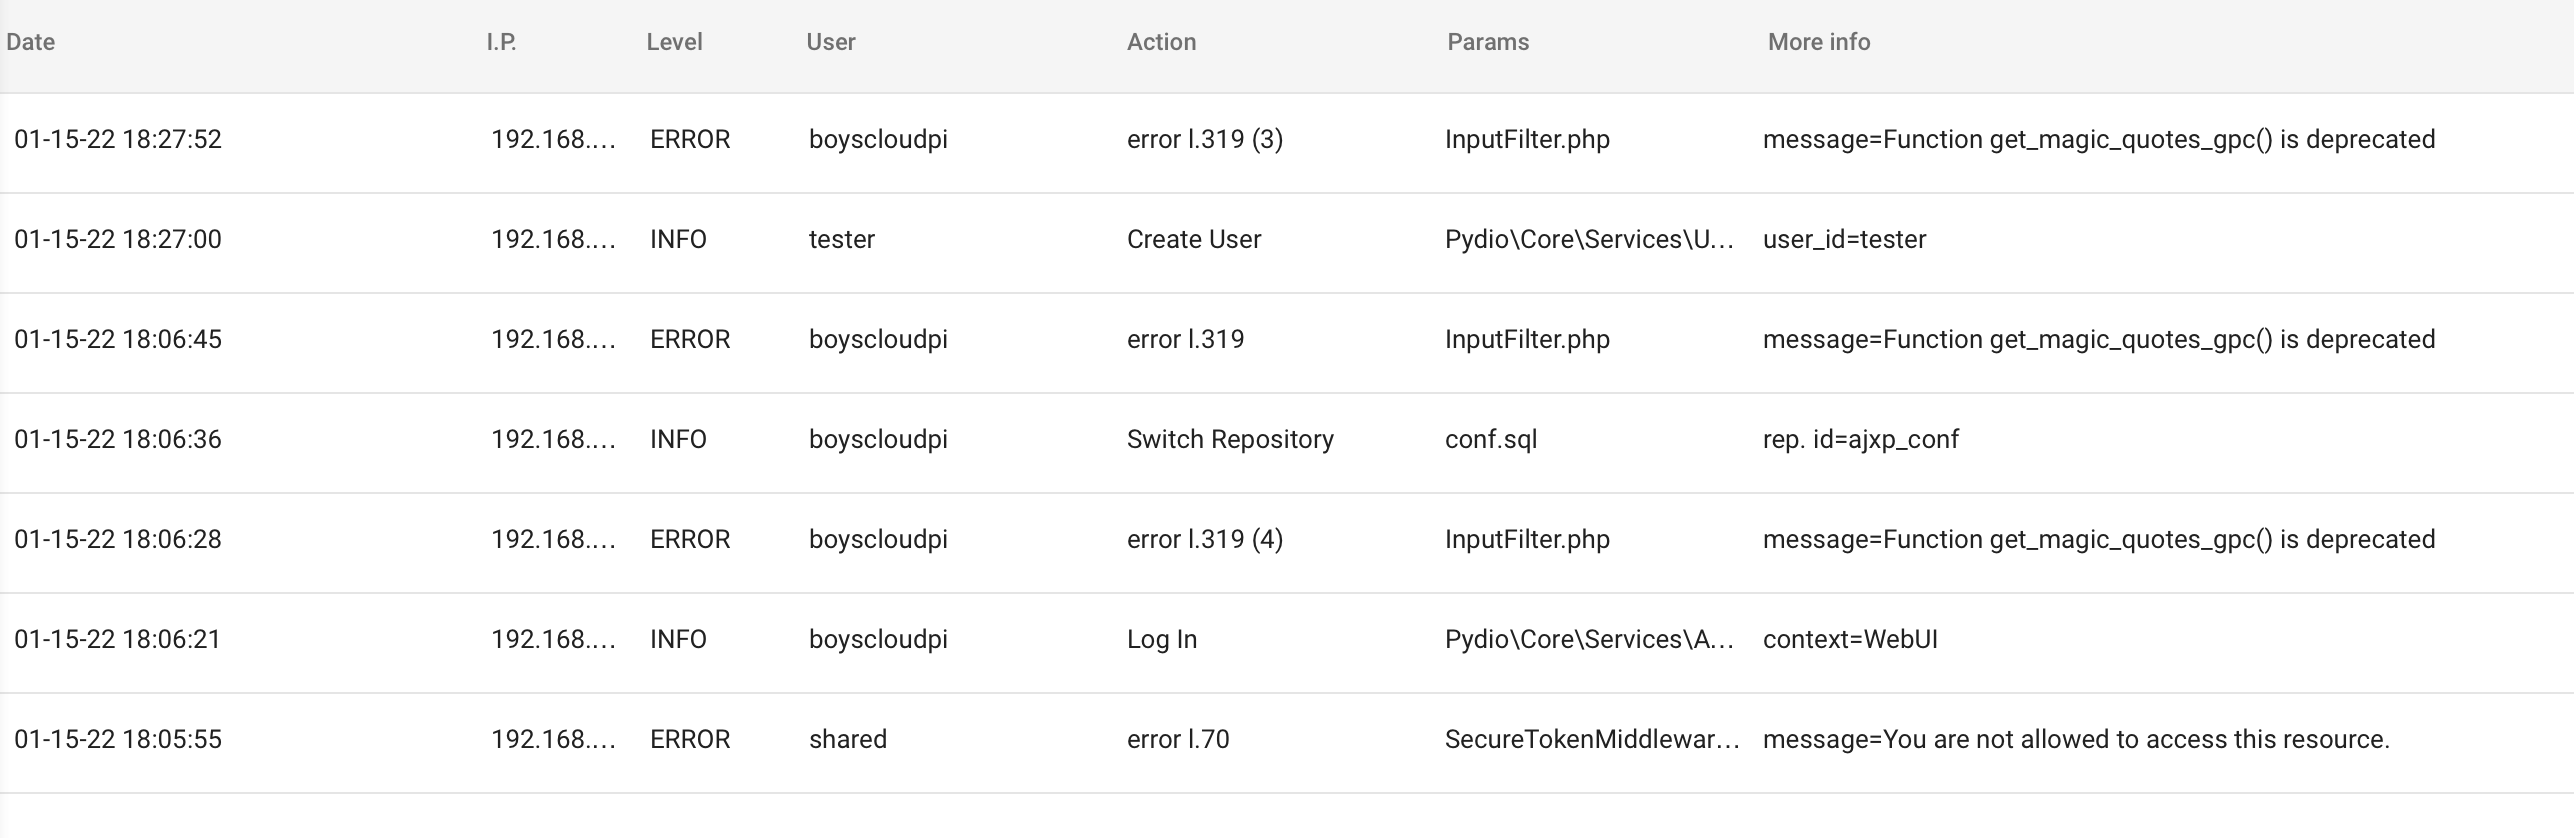Click the context=WebUI info cell
This screenshot has width=2574, height=838.
[x=1850, y=639]
